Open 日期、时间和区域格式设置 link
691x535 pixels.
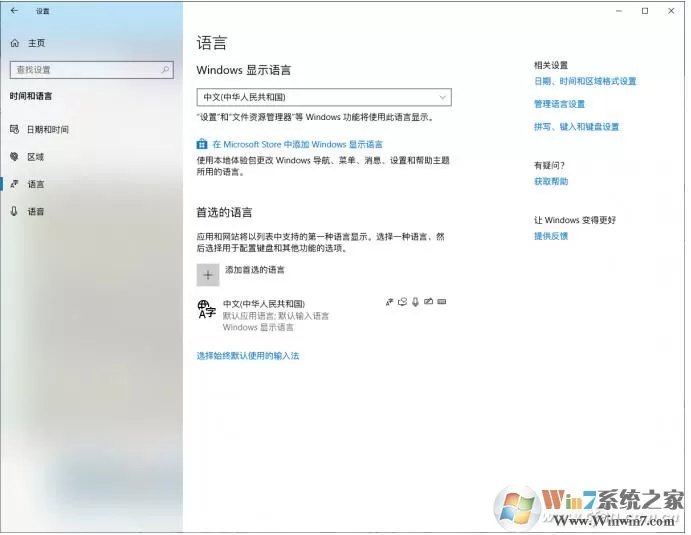pyautogui.click(x=585, y=81)
